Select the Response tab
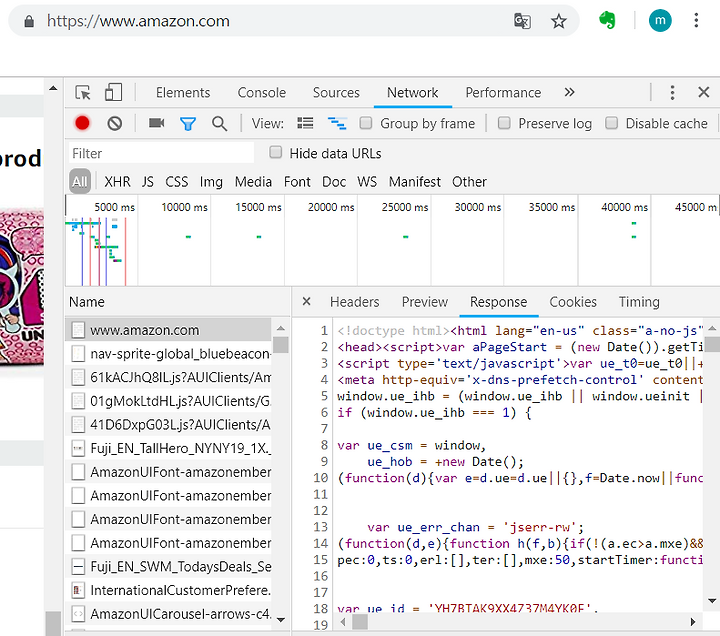 (498, 302)
